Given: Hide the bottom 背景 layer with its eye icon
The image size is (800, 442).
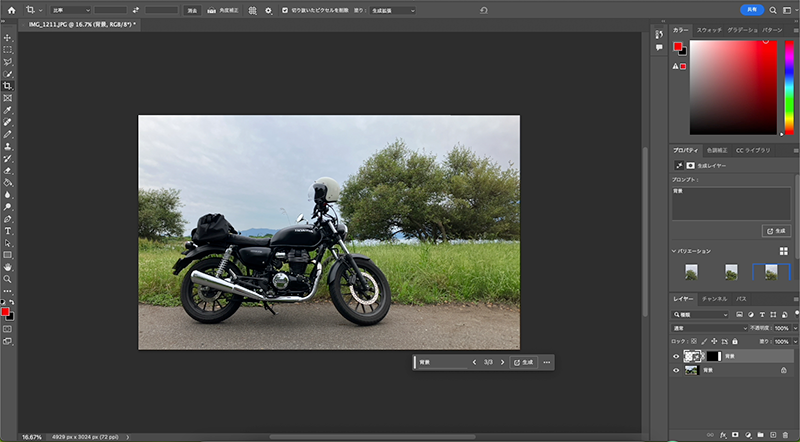Looking at the screenshot, I should (x=676, y=371).
